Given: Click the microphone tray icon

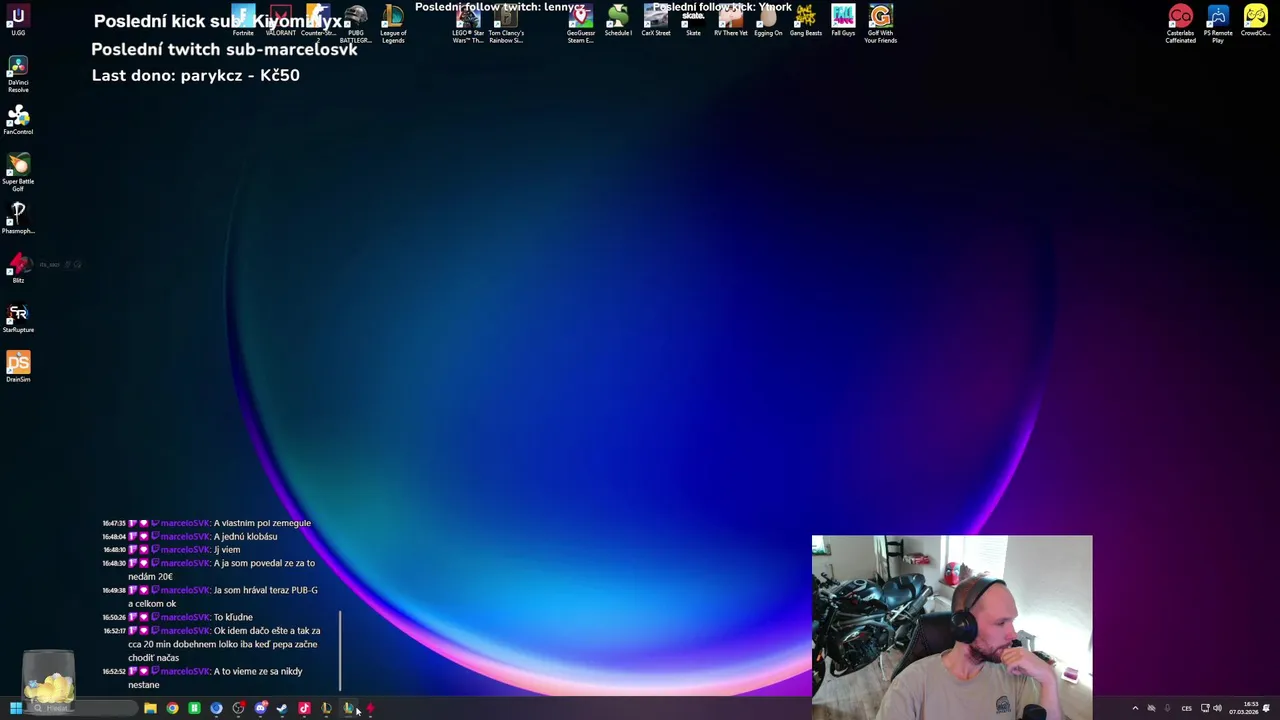Looking at the screenshot, I should tap(1167, 708).
